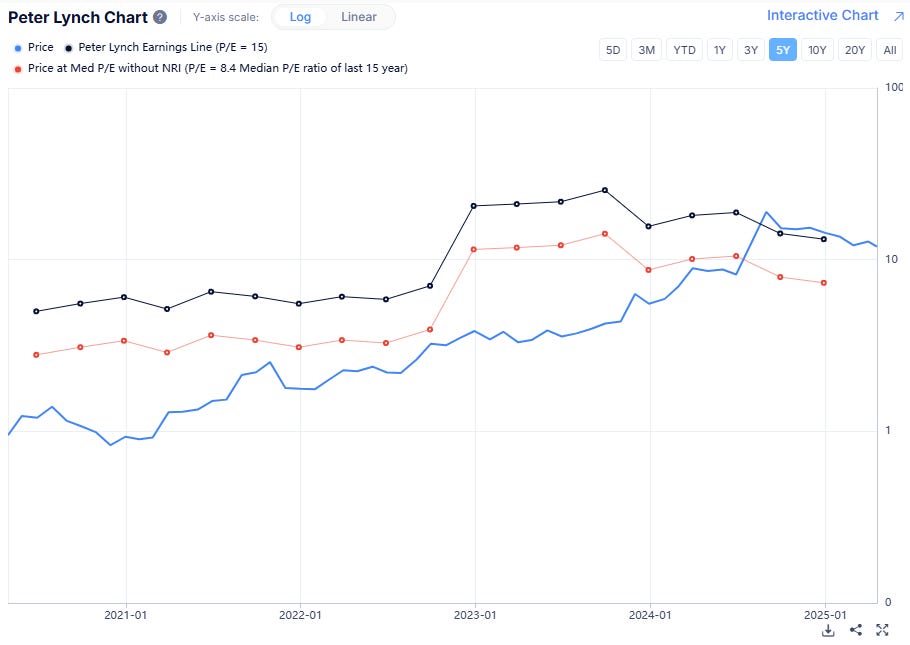910x645 pixels.
Task: Select the All time range
Action: [x=890, y=50]
